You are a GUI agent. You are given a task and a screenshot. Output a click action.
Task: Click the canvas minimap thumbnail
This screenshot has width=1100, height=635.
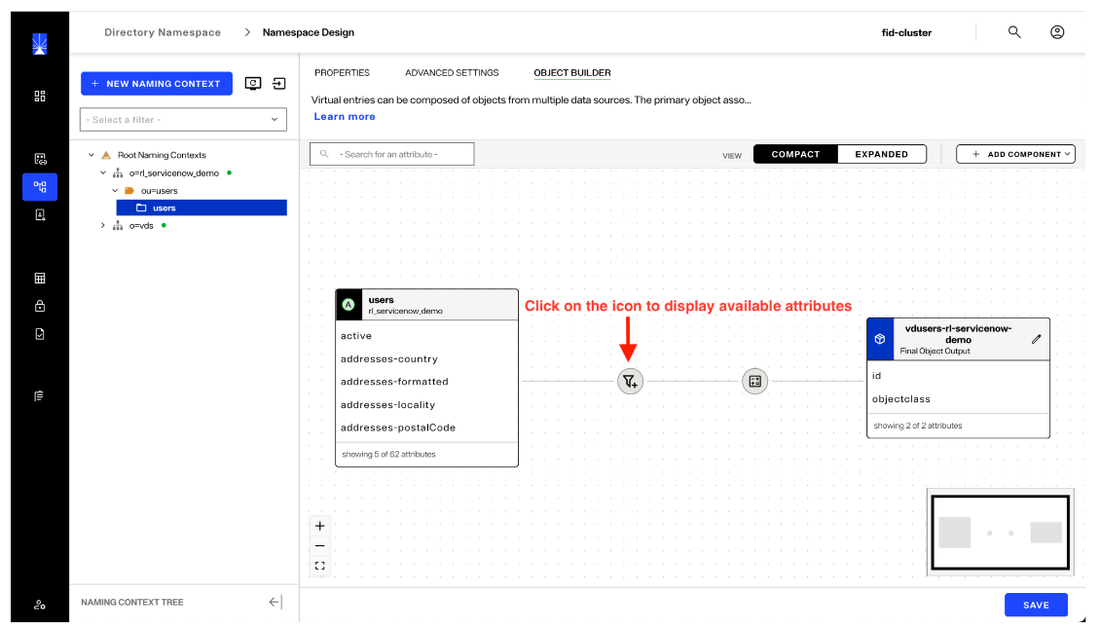pyautogui.click(x=1000, y=533)
